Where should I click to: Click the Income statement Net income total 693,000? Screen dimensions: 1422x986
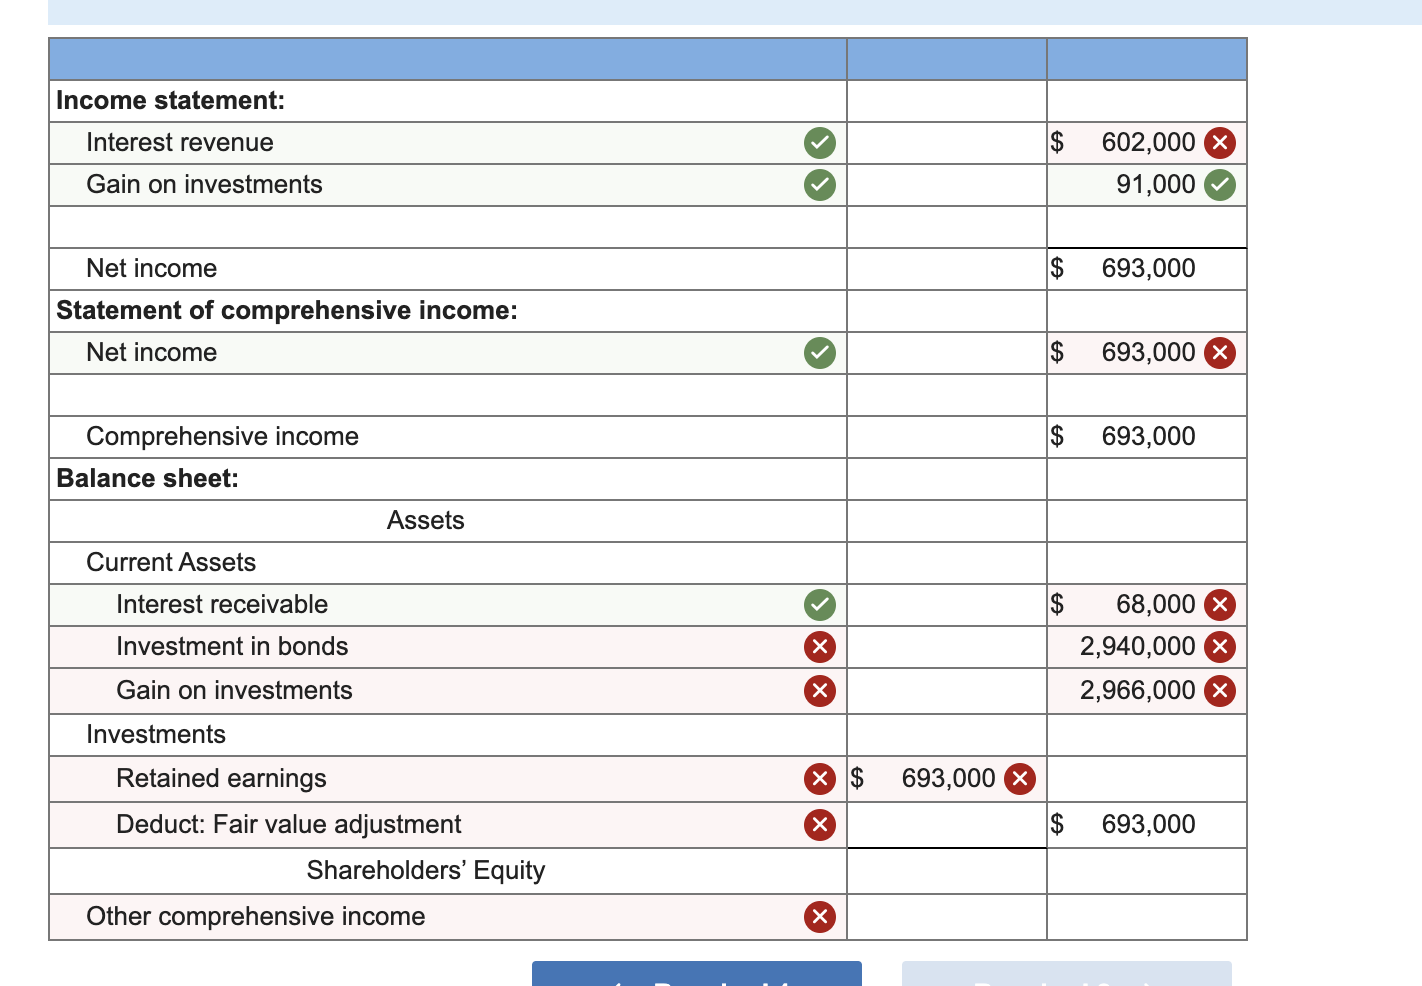click(1148, 269)
